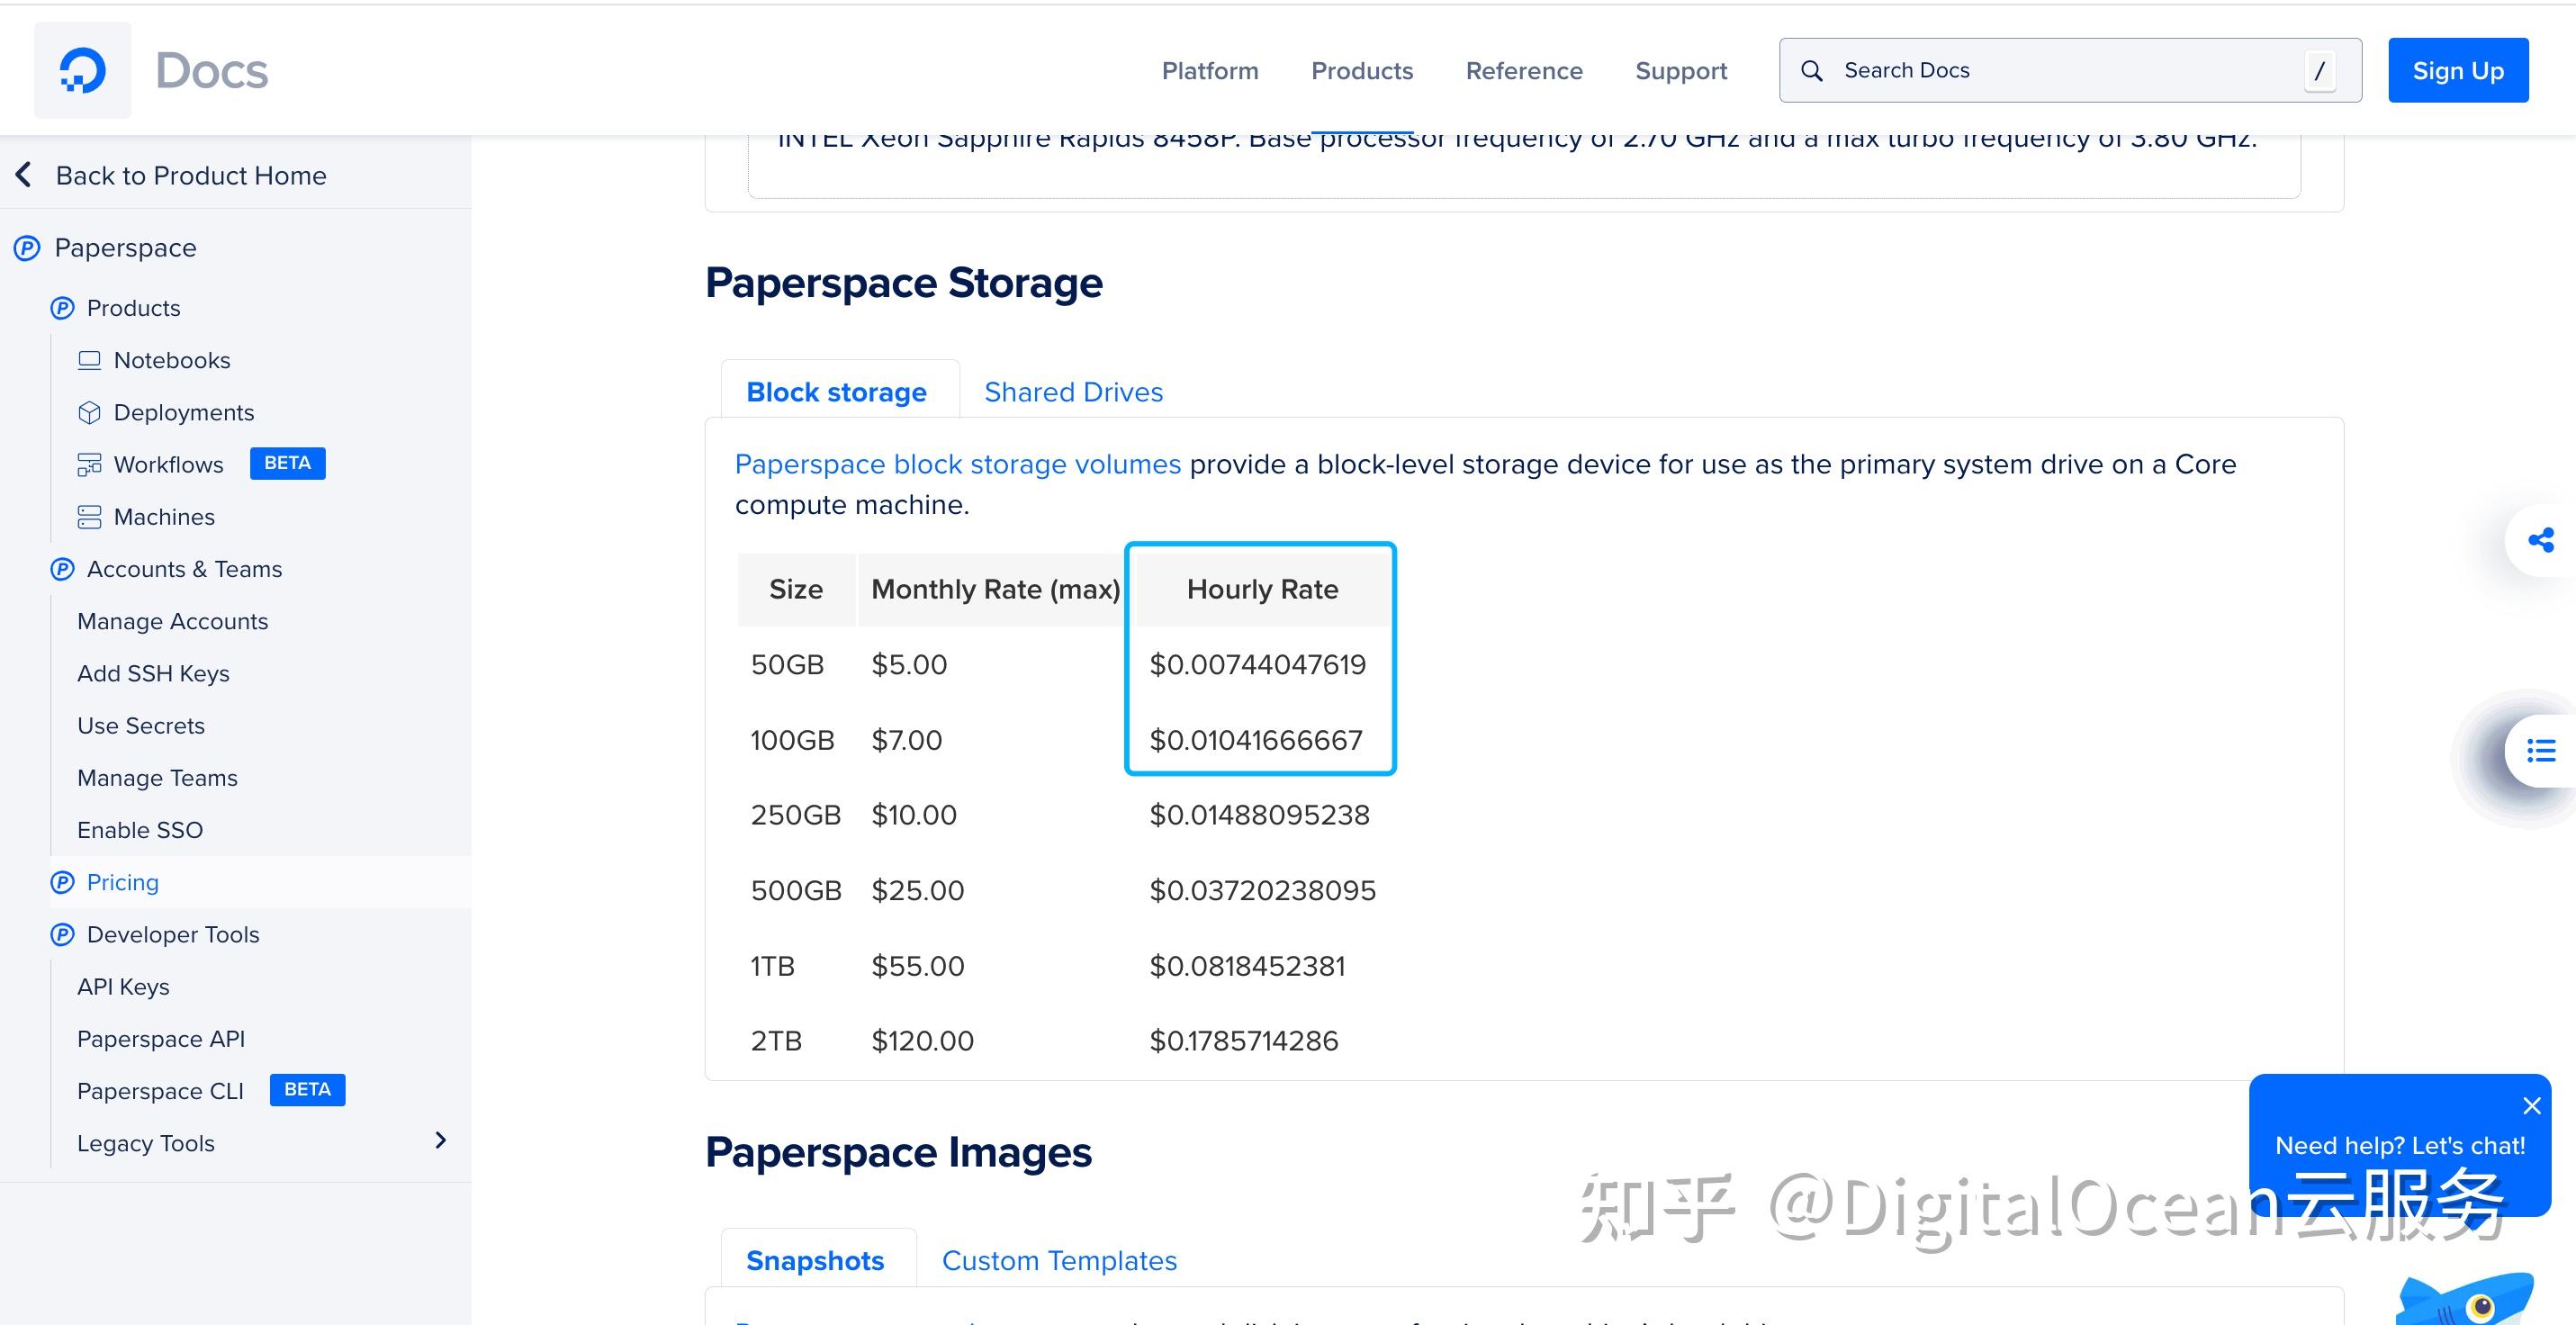Open the Manage Accounts page
This screenshot has height=1325, width=2576.
point(173,621)
